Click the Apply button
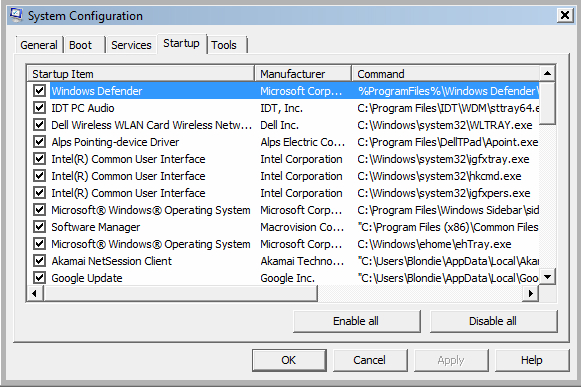This screenshot has width=581, height=387. point(451,360)
